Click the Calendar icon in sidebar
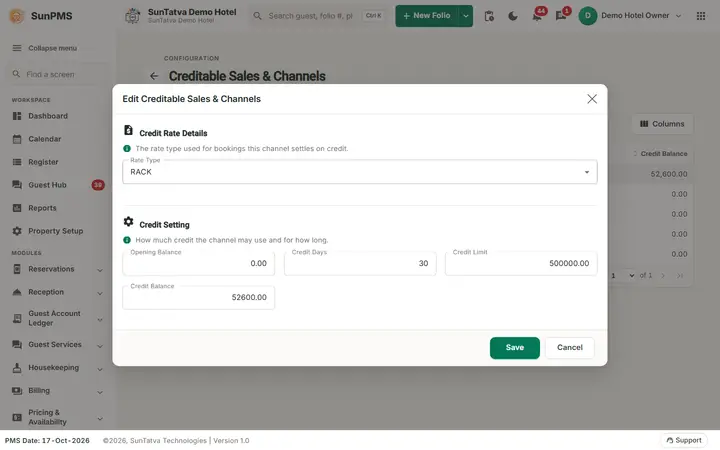The height and width of the screenshot is (450, 720). pos(17,139)
